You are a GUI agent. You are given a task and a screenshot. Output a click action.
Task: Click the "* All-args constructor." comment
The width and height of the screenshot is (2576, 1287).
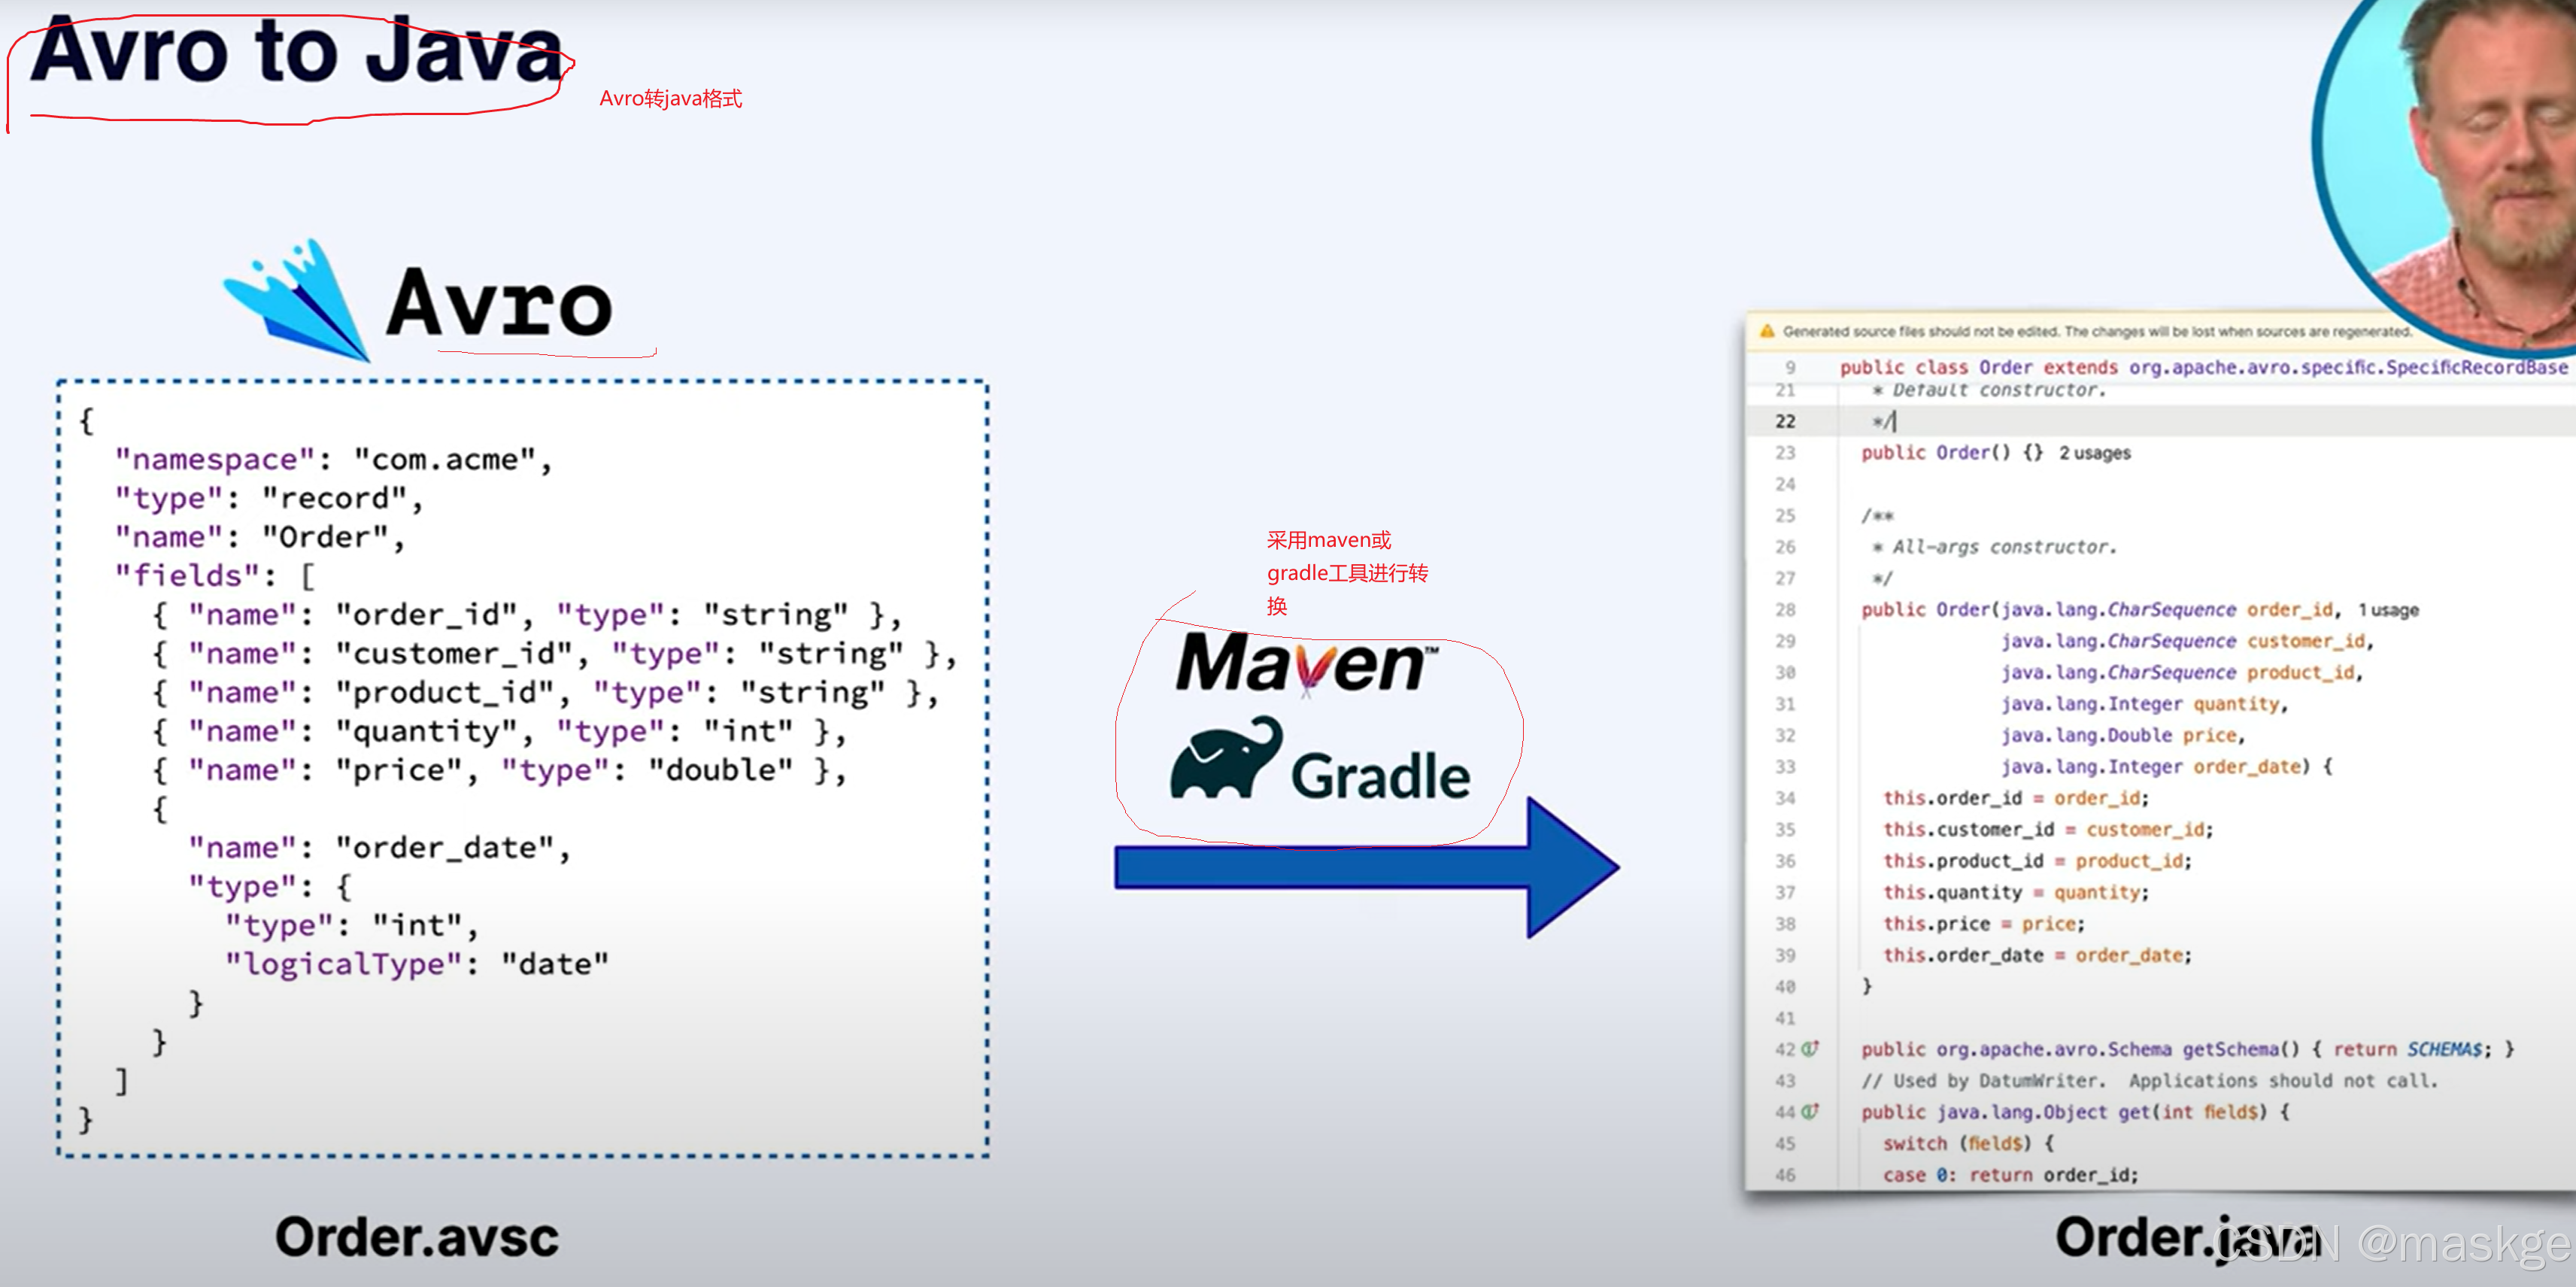1994,547
